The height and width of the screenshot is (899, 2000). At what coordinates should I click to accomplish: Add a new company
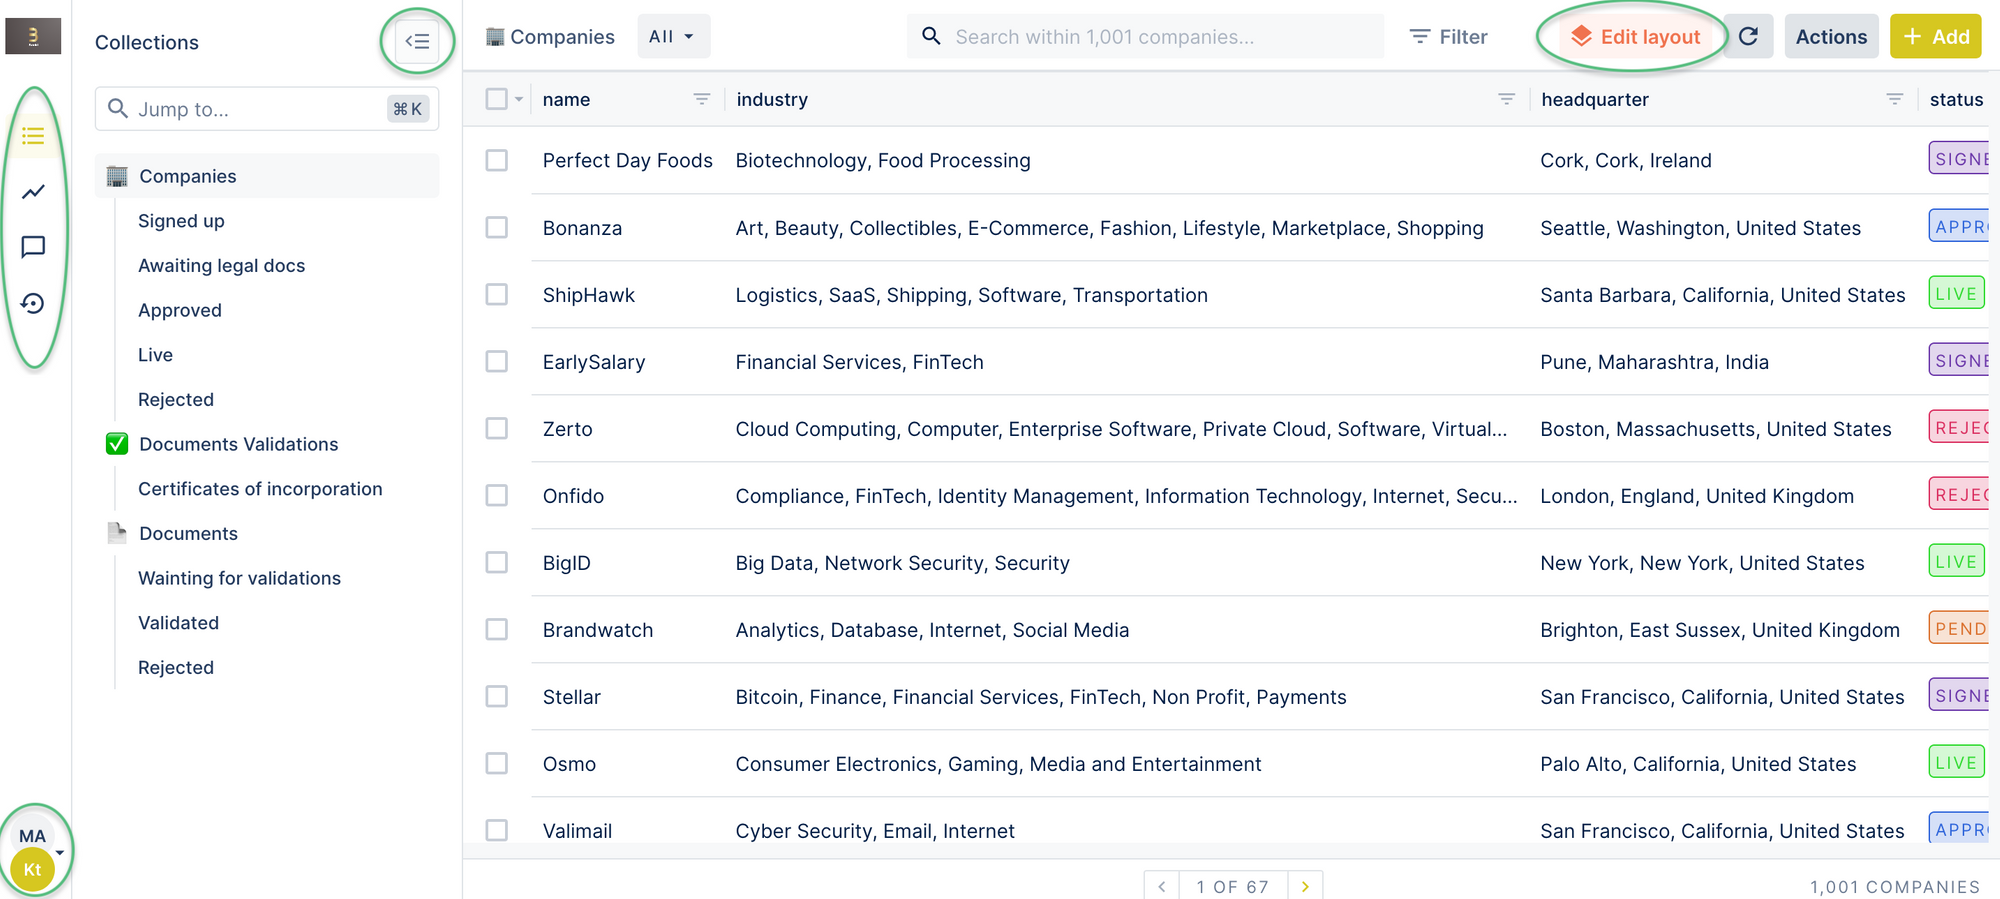tap(1935, 37)
